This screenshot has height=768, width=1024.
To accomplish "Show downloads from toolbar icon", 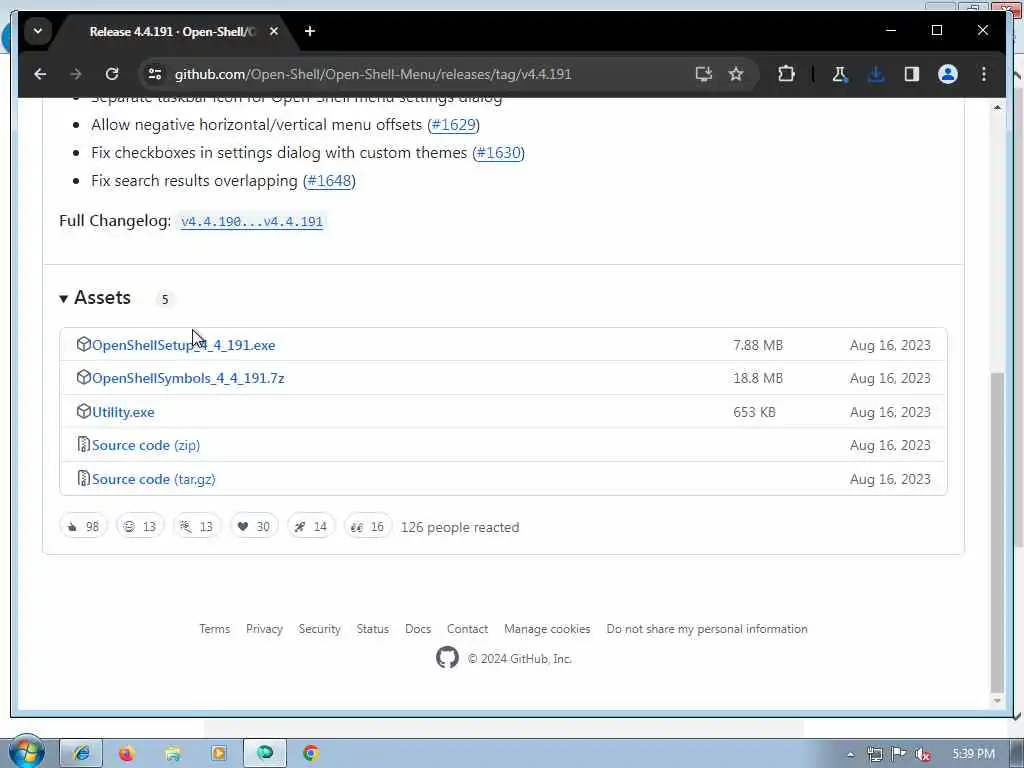I will click(x=876, y=74).
